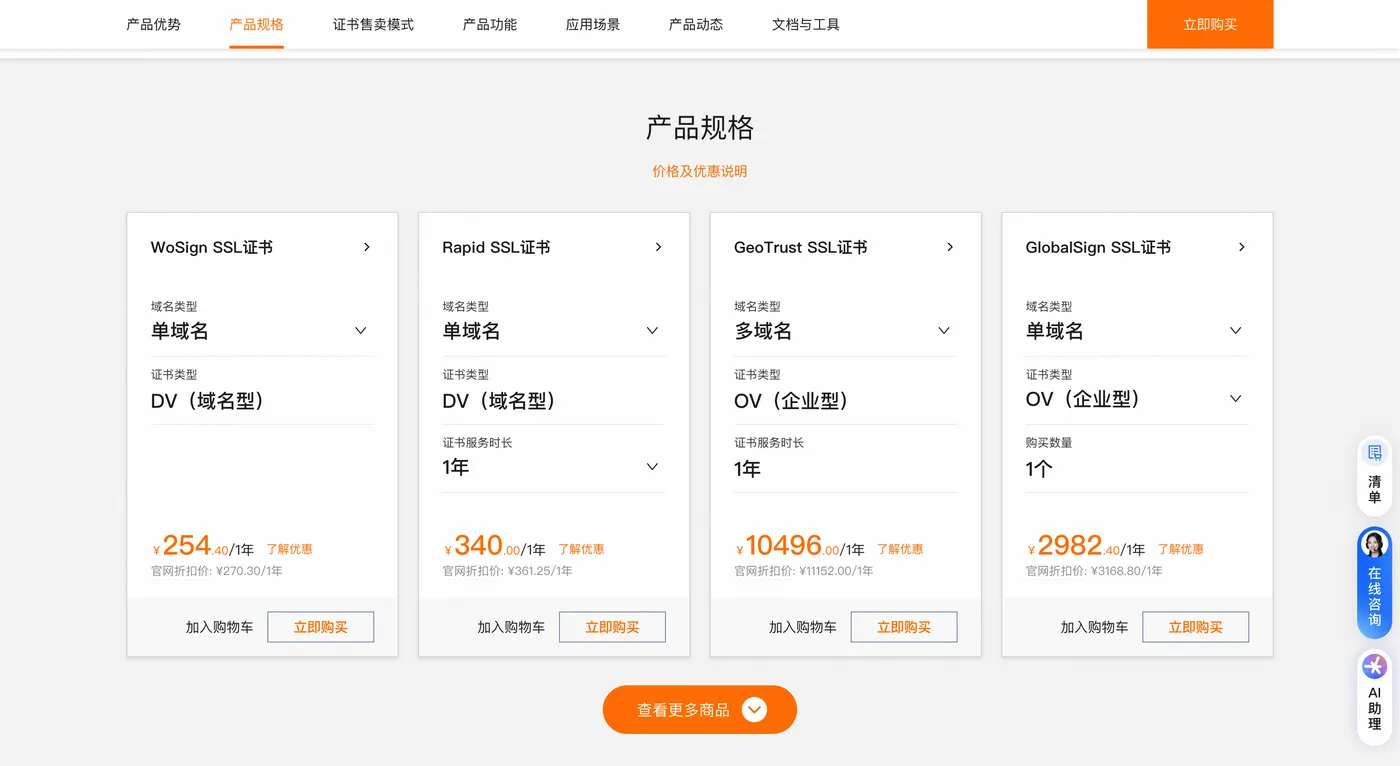
Task: Click WoSign price ¥254.40/1年
Action: tap(203, 546)
